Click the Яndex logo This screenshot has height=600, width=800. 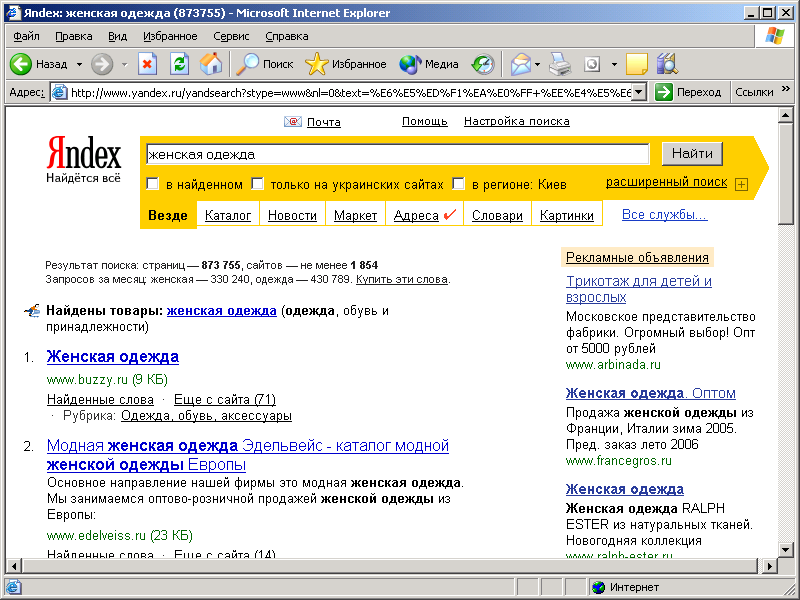click(84, 153)
